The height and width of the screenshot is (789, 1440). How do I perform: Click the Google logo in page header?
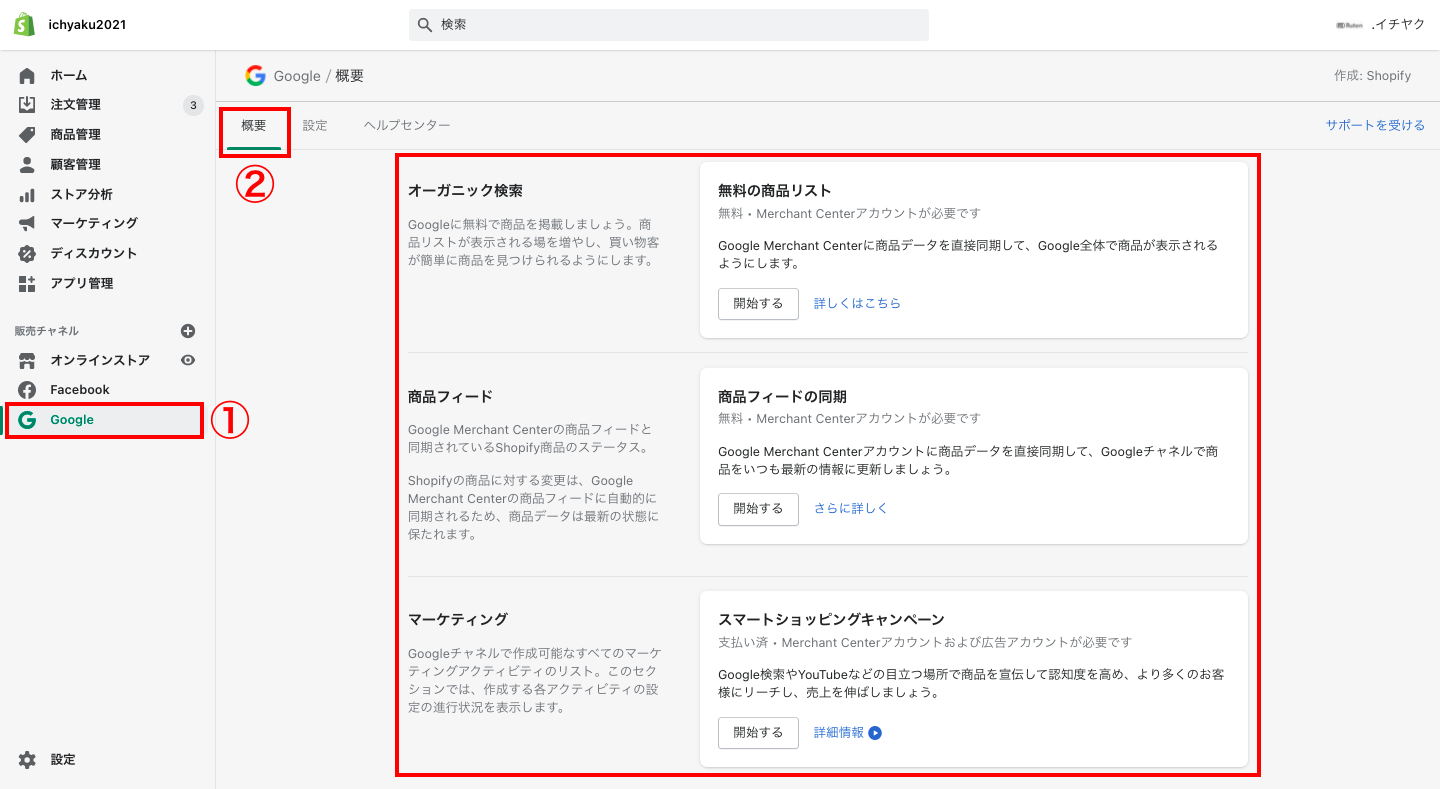[256, 76]
